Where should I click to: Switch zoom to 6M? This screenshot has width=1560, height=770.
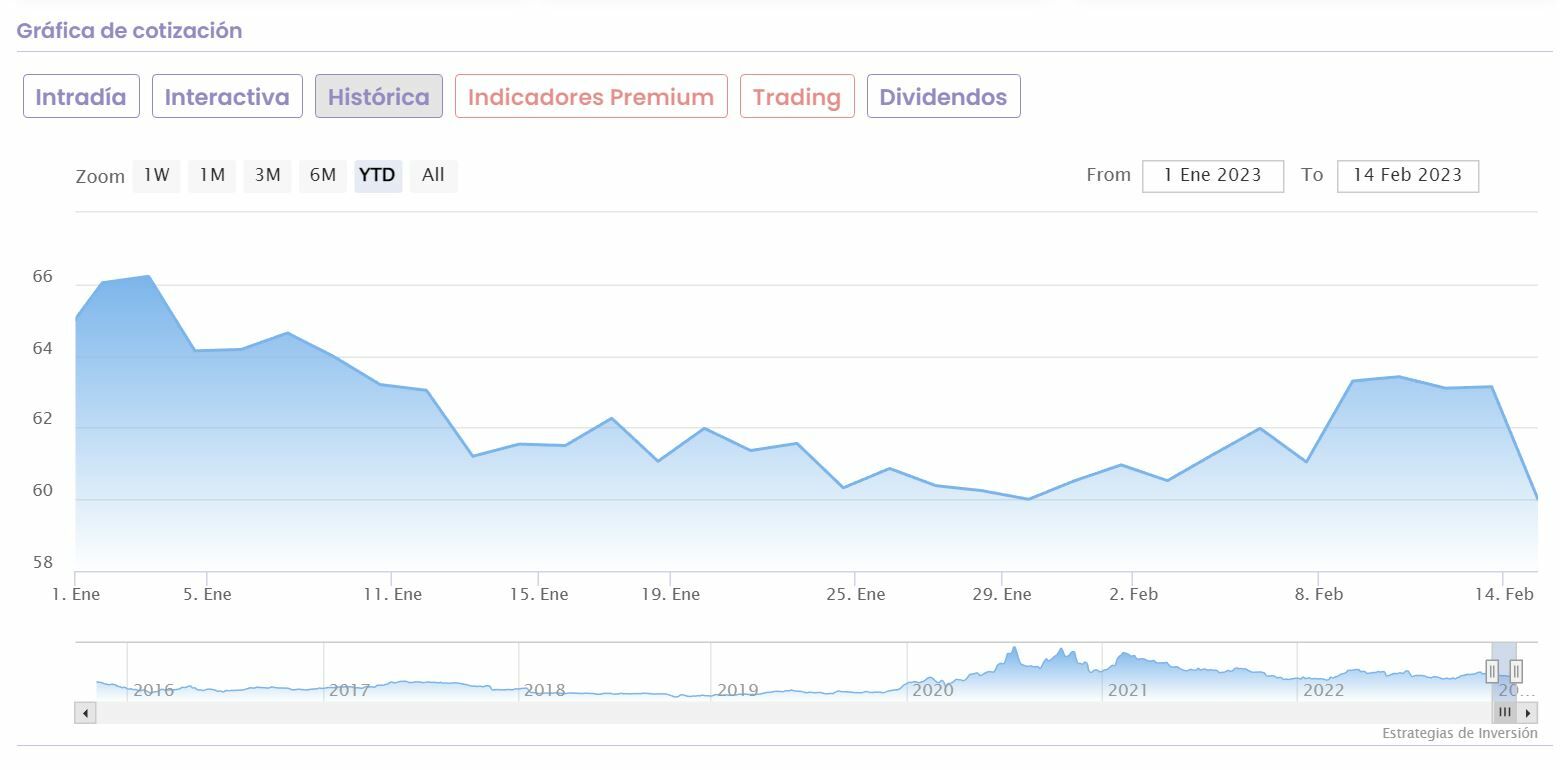click(322, 176)
